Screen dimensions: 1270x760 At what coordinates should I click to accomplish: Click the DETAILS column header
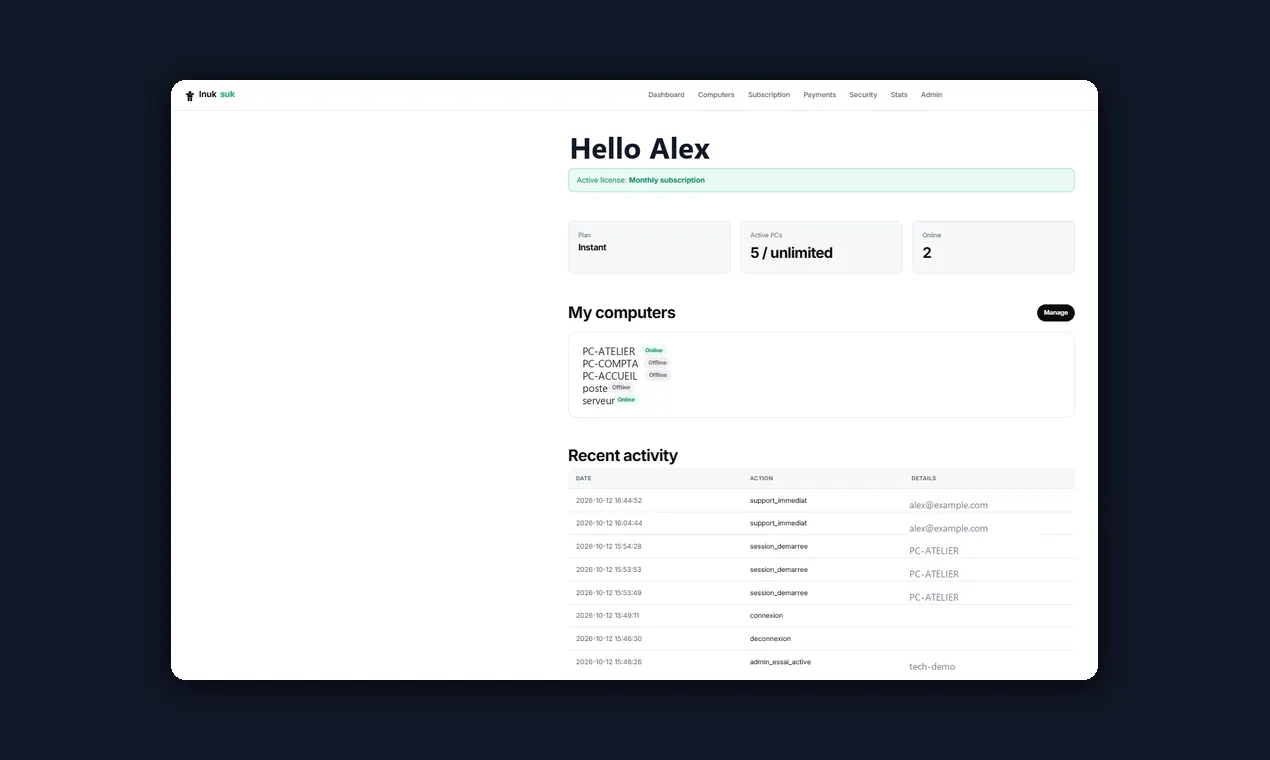click(x=923, y=478)
